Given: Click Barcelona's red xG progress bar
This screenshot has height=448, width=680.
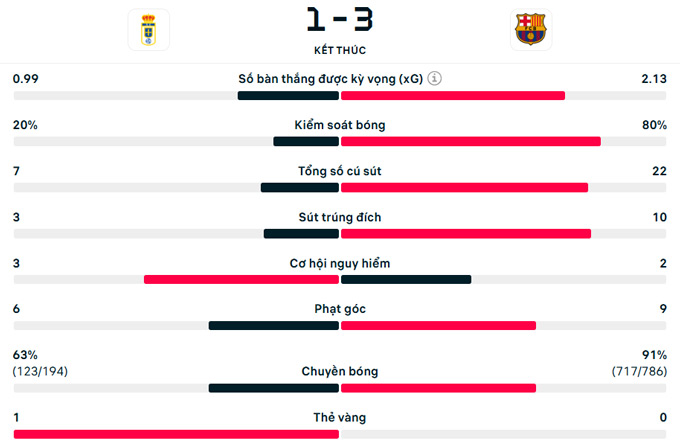Looking at the screenshot, I should pyautogui.click(x=453, y=96).
